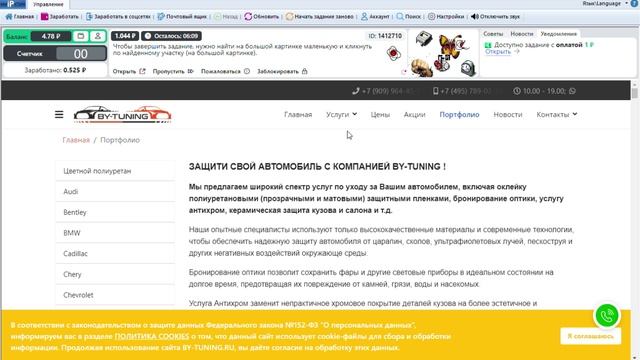Open Главная in the site navigation
The width and height of the screenshot is (640, 360).
pyautogui.click(x=298, y=115)
